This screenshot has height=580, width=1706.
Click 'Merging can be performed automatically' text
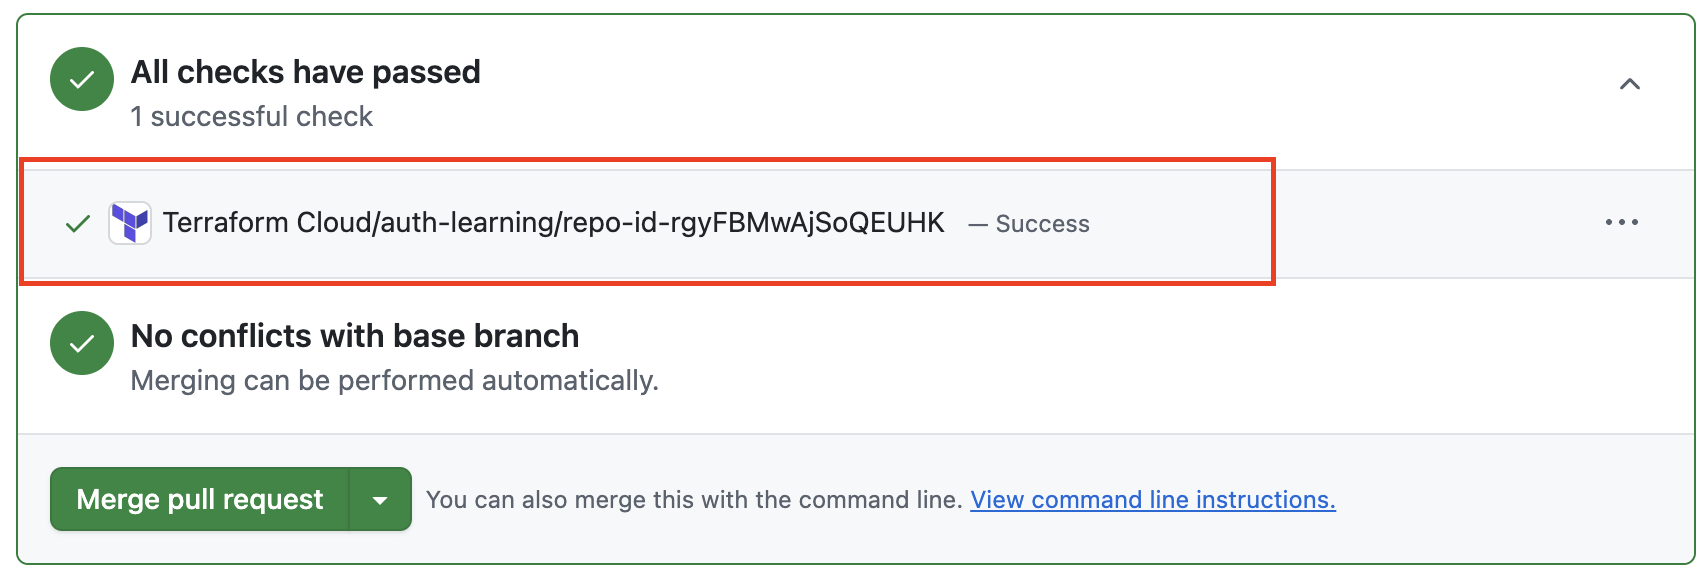pyautogui.click(x=394, y=381)
